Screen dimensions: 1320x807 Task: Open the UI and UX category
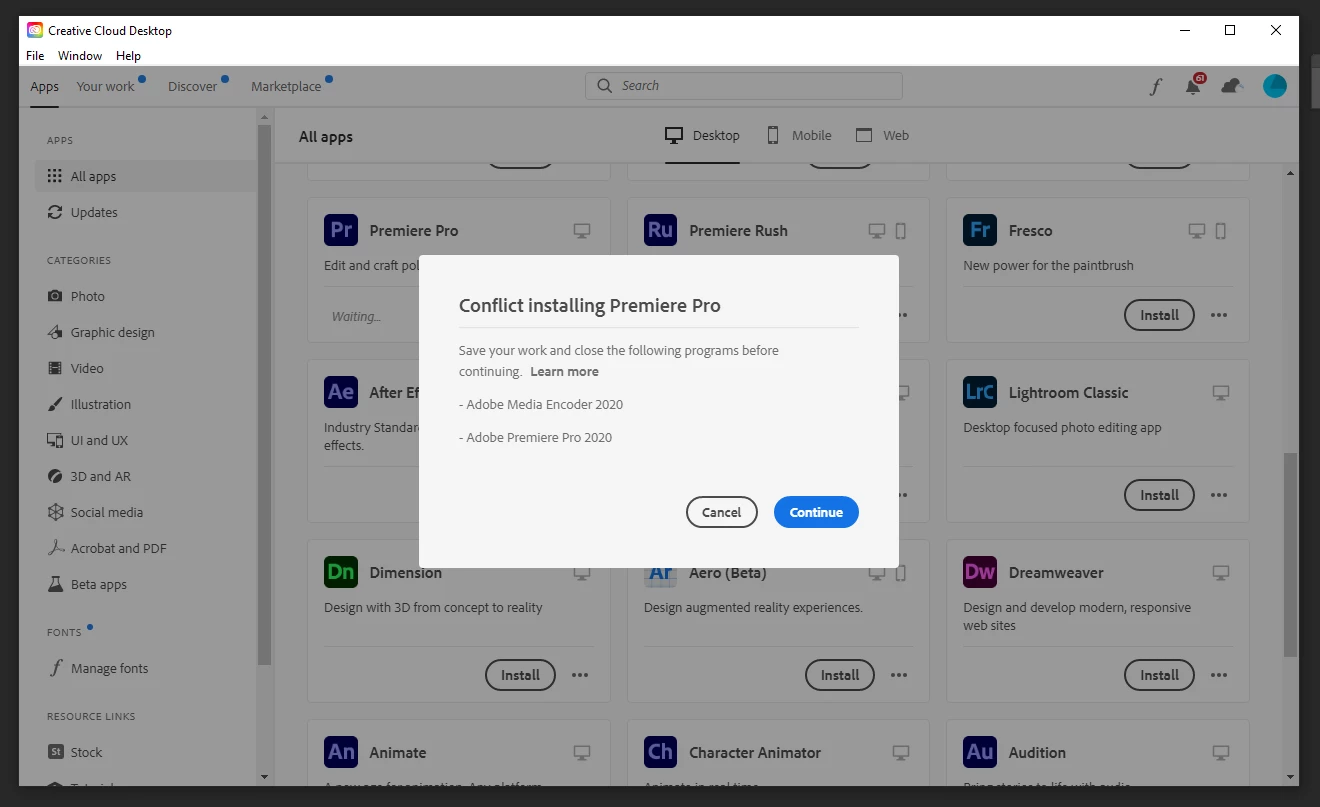point(88,440)
